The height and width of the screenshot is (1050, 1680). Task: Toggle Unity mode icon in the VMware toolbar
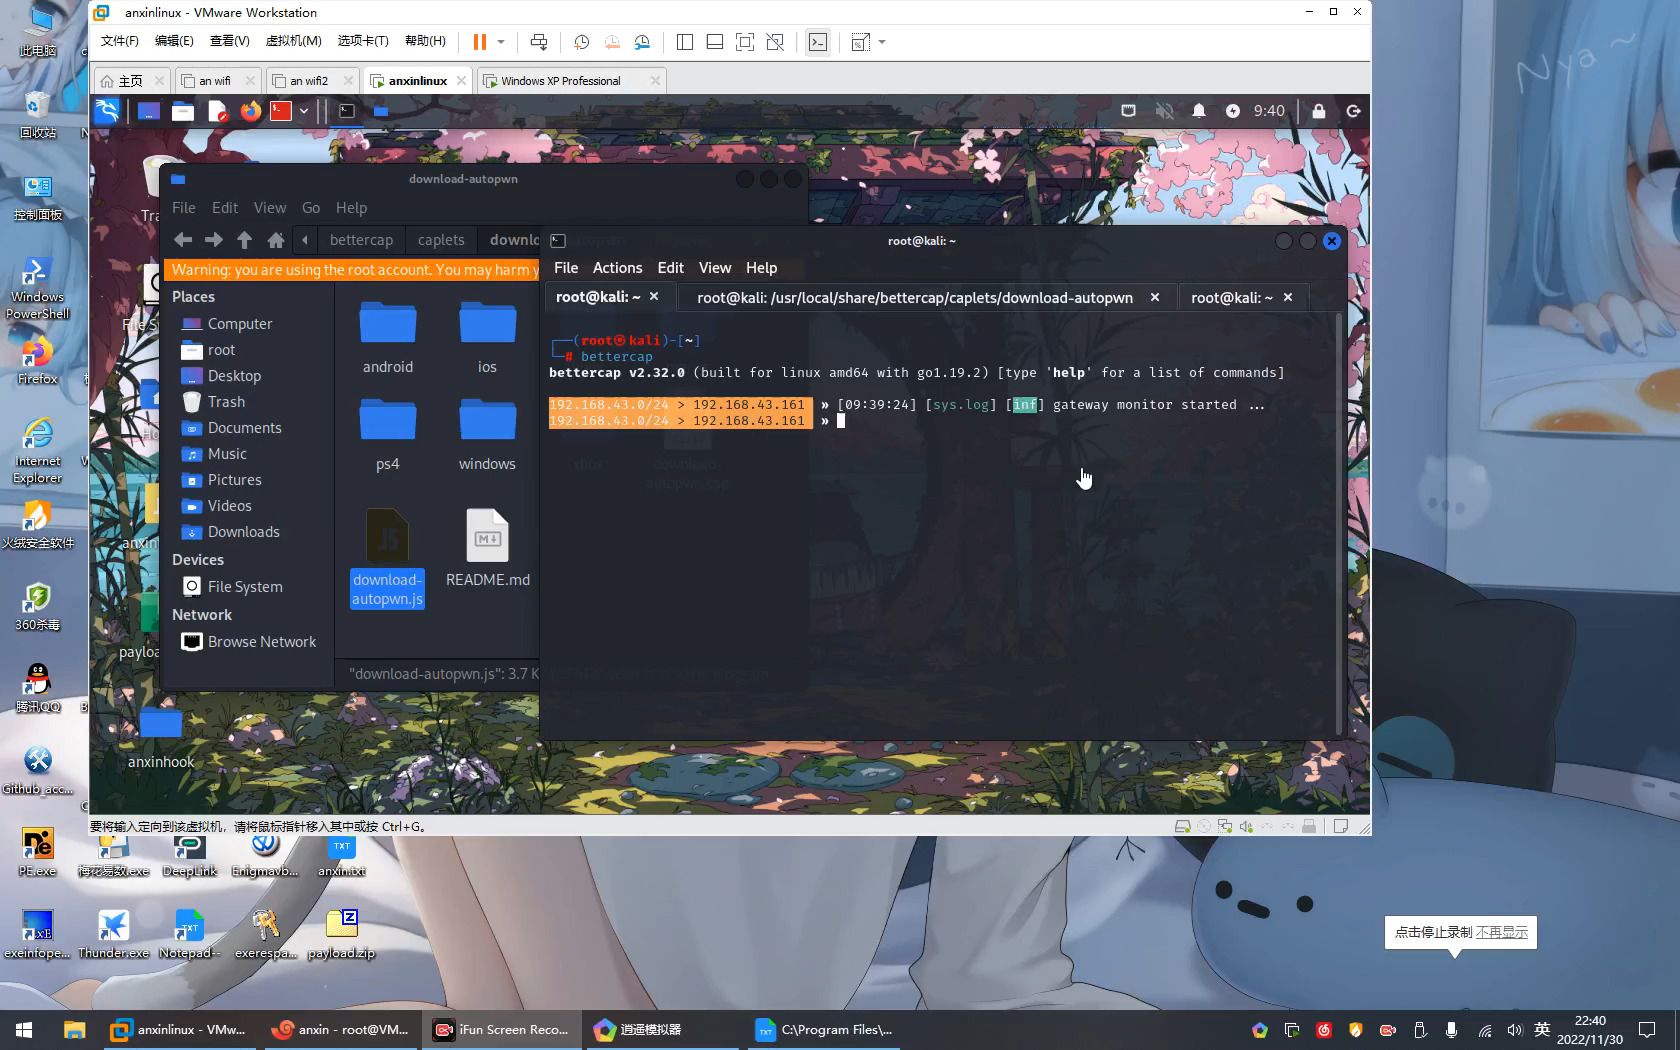(775, 42)
